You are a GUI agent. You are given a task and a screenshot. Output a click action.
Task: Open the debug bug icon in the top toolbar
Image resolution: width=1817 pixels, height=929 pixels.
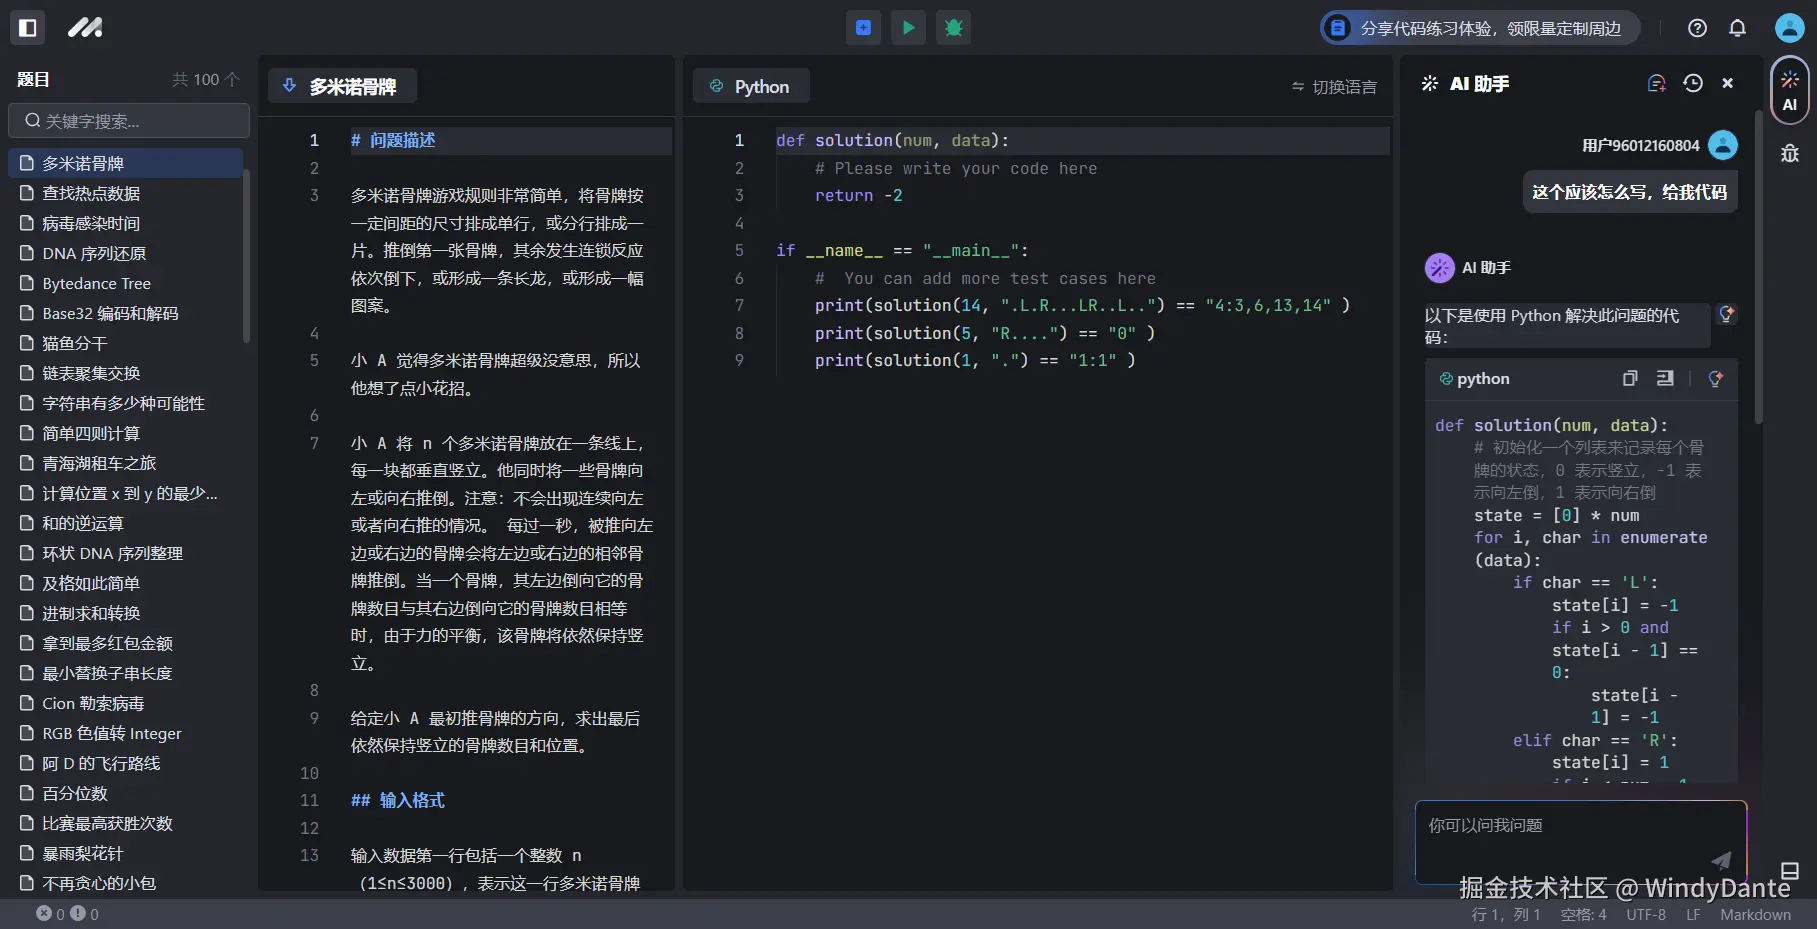click(953, 27)
